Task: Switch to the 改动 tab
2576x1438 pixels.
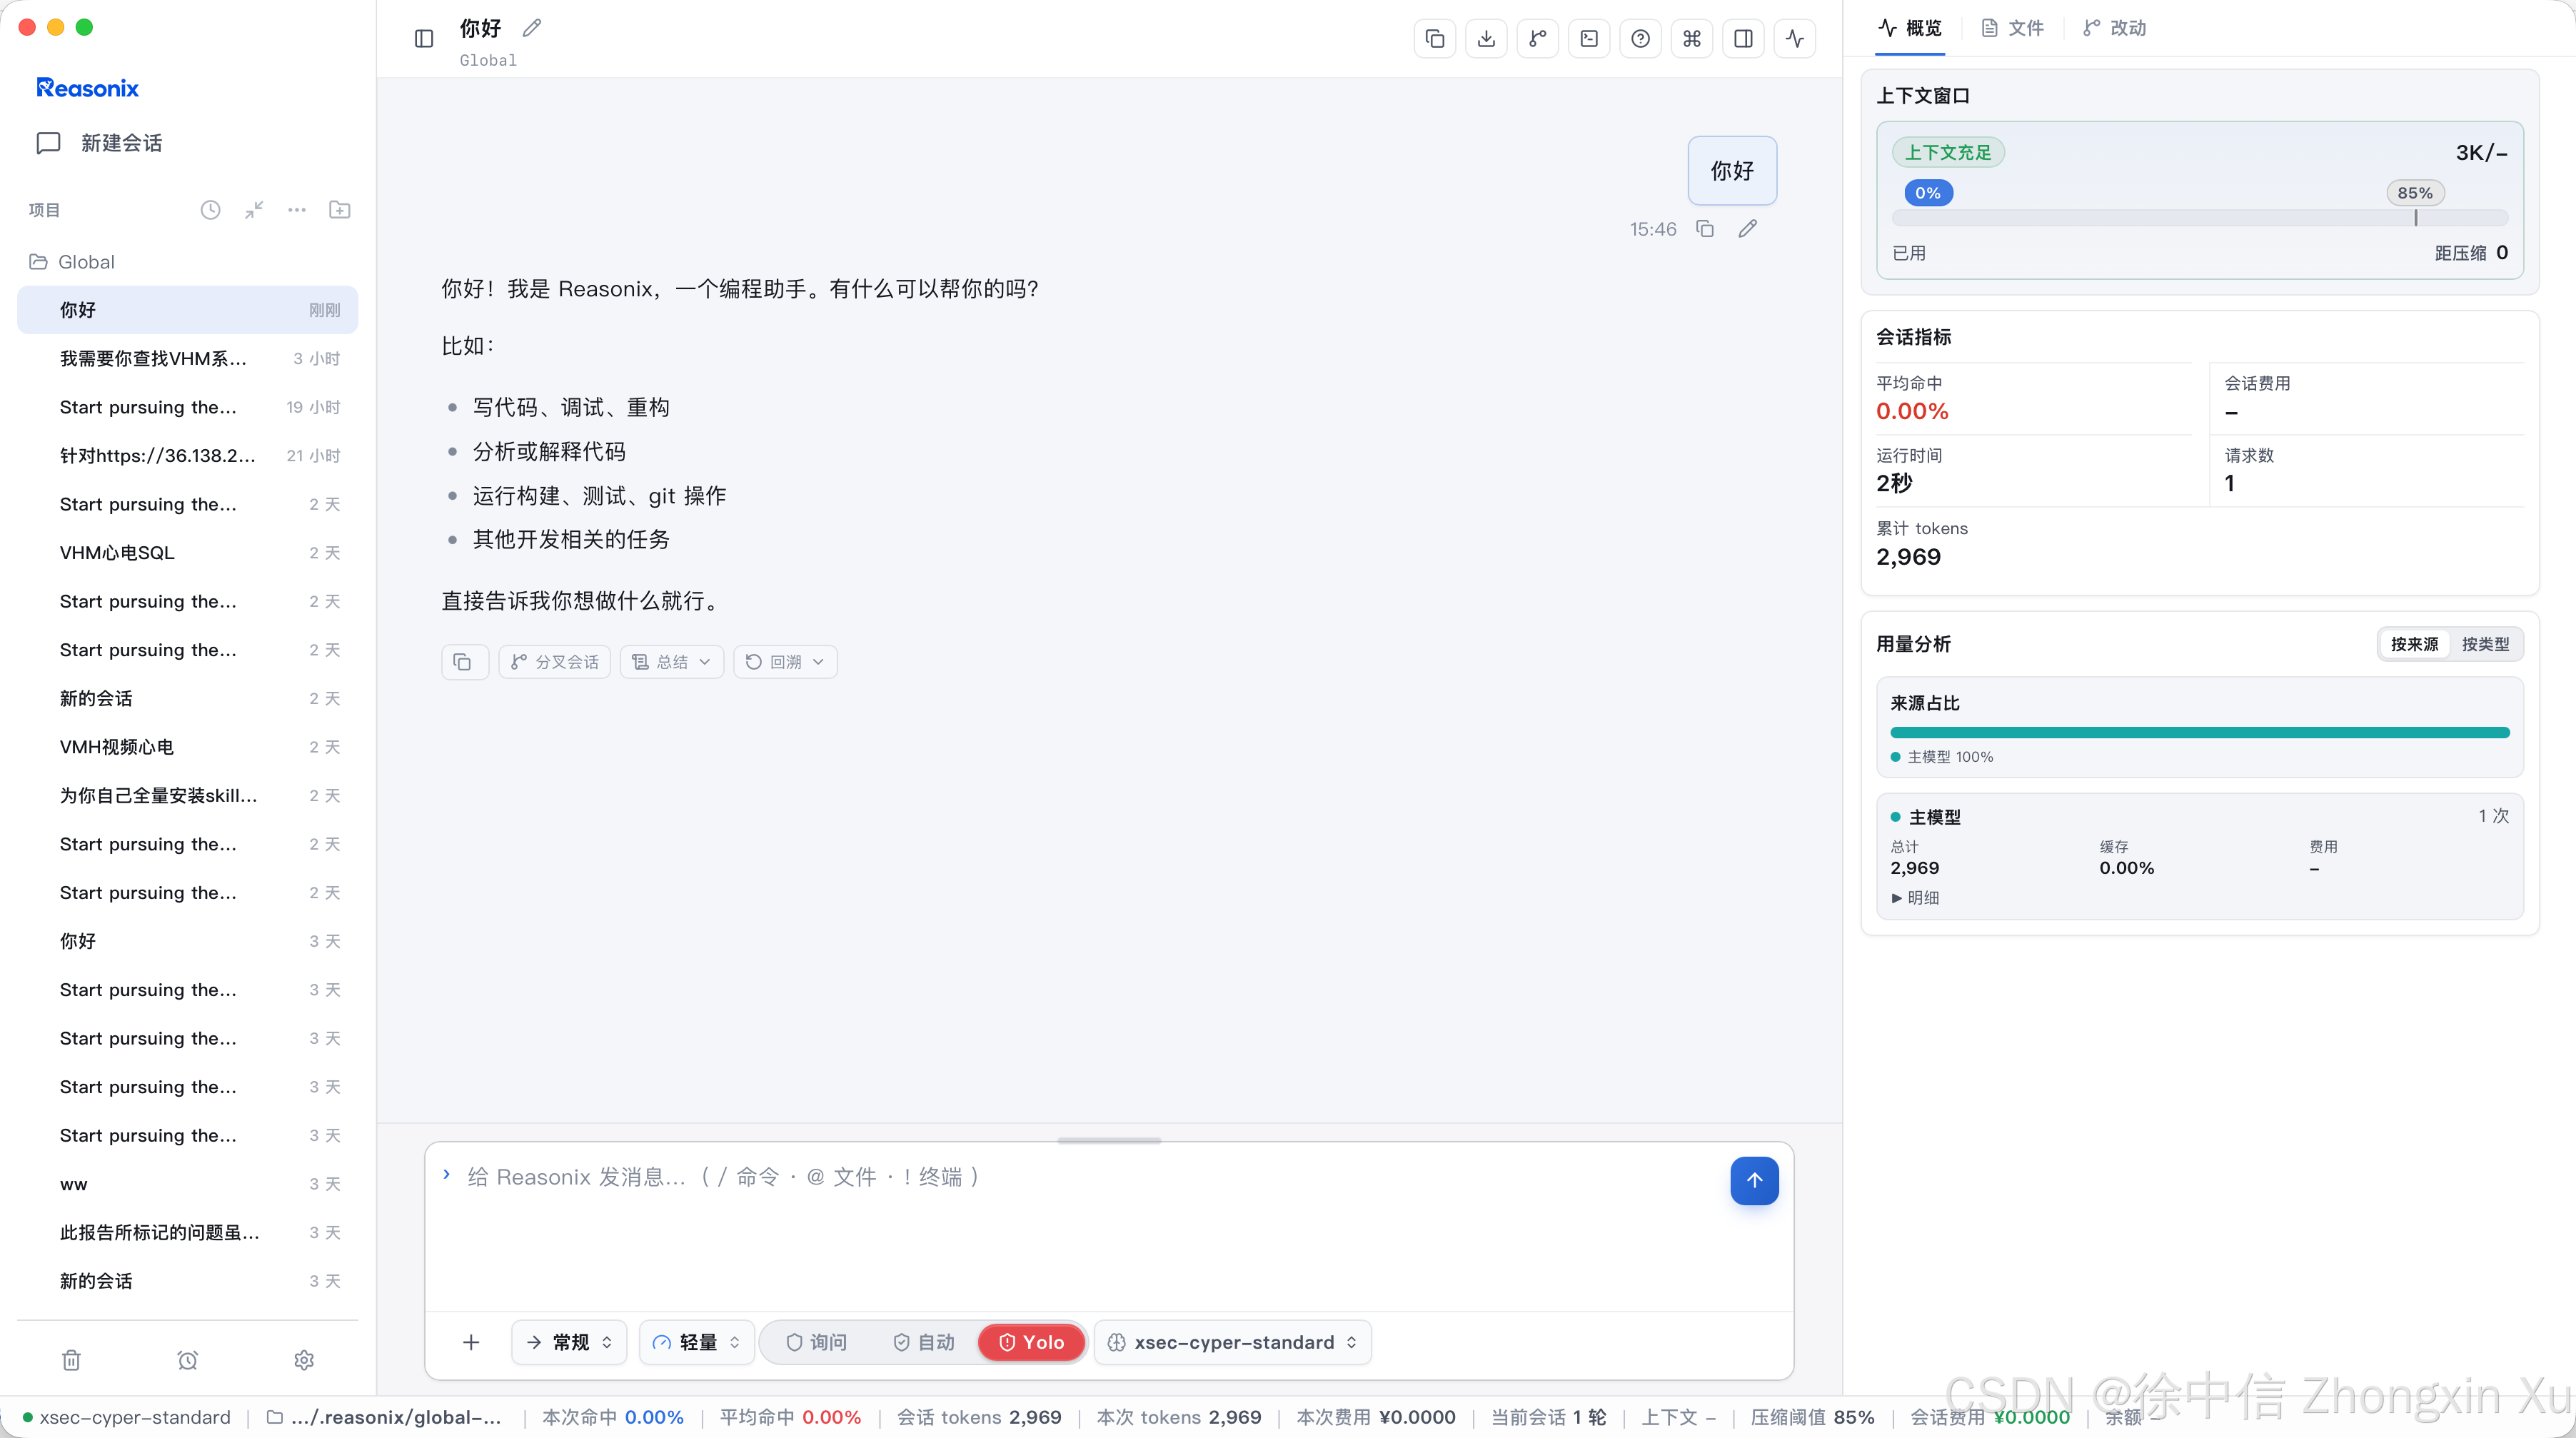Action: point(2115,28)
